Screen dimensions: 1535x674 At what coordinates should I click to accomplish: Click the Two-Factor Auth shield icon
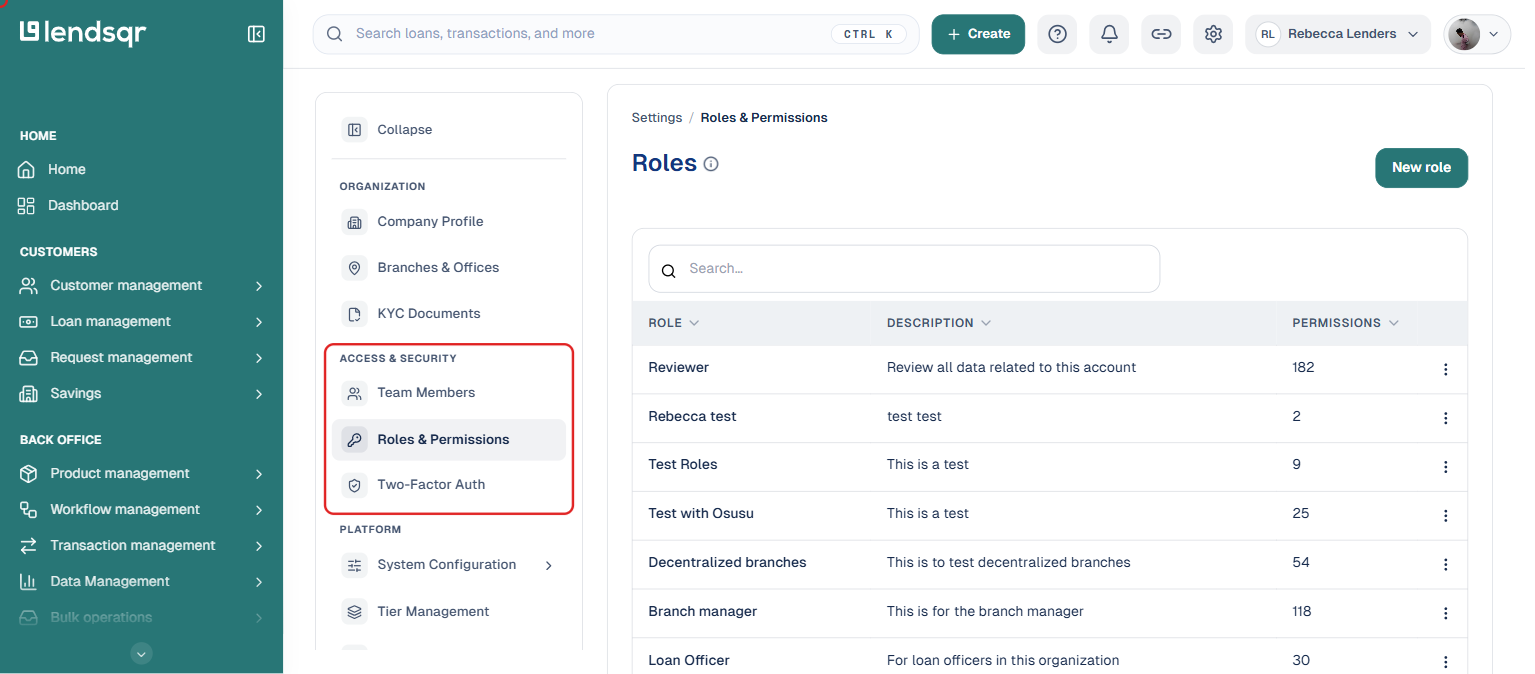click(354, 485)
